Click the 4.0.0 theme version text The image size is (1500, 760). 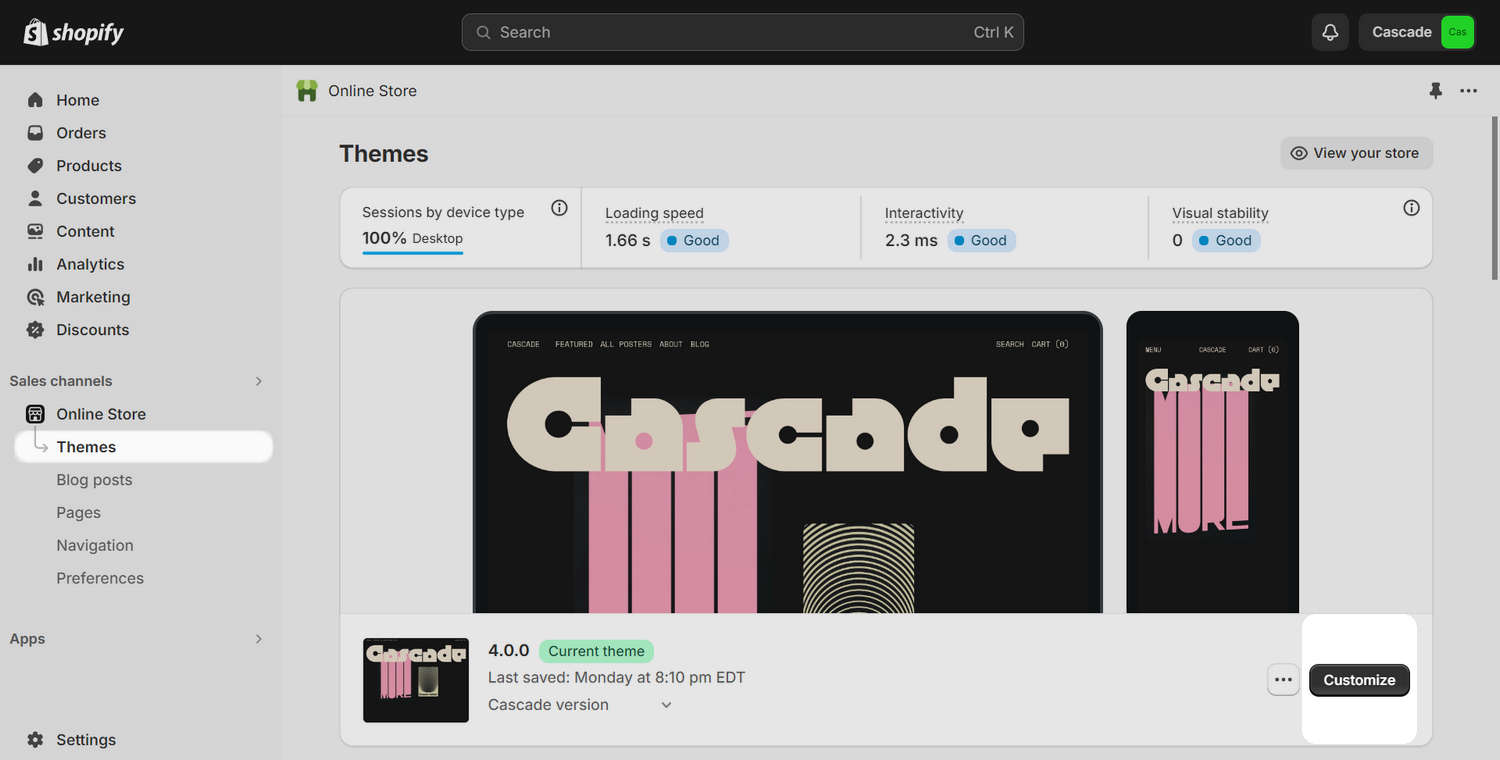(508, 651)
